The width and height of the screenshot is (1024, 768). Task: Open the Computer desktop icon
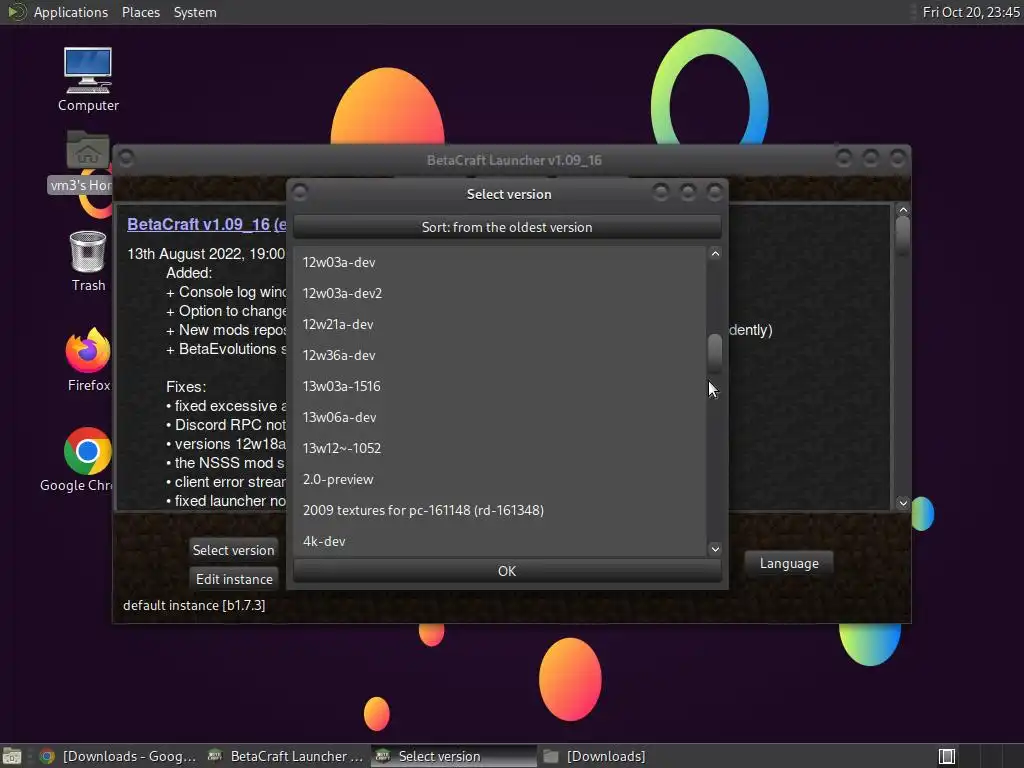coord(88,78)
